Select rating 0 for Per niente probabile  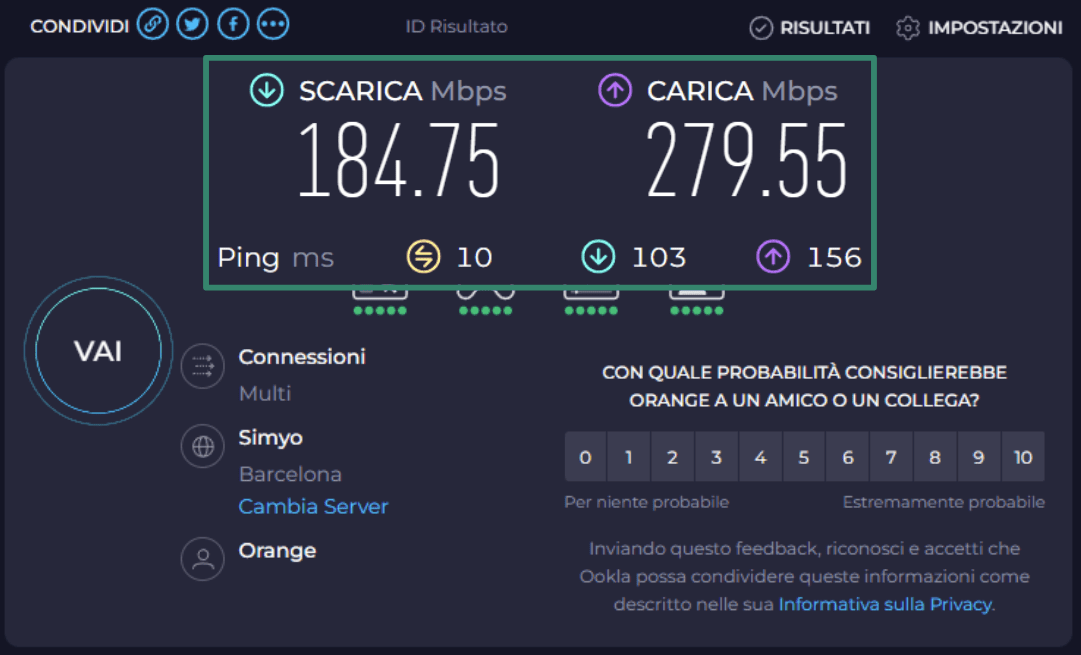(585, 457)
